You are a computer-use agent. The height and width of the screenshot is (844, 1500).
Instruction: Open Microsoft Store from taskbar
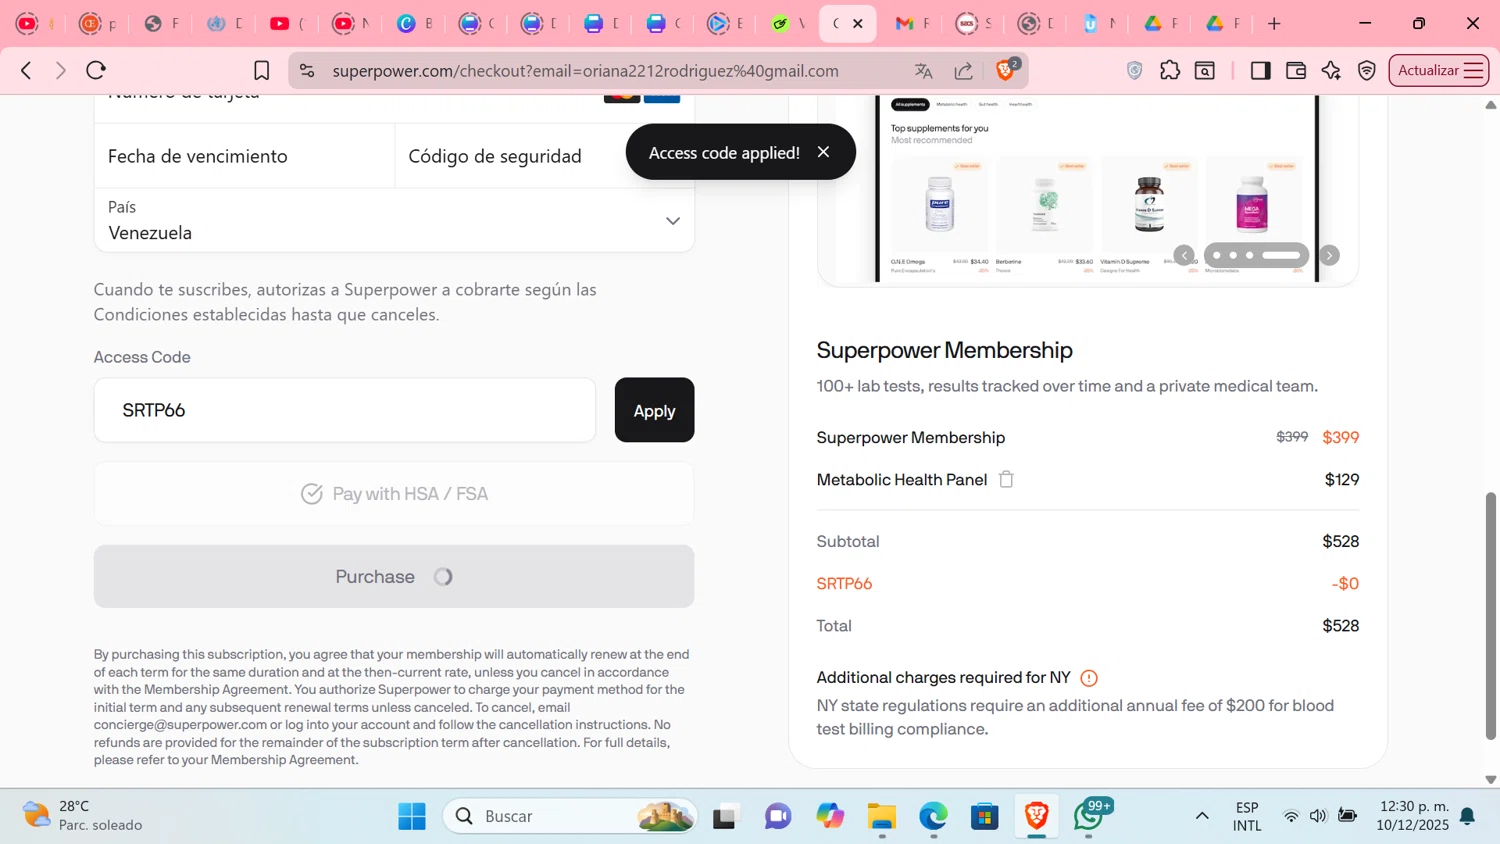pos(985,816)
